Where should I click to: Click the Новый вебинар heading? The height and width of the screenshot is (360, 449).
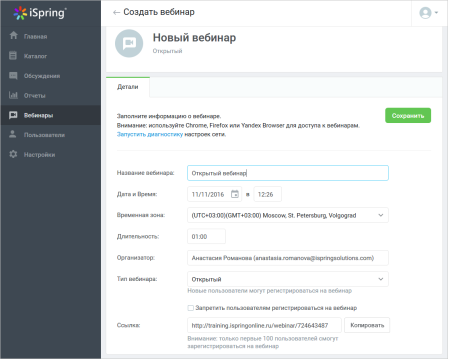[194, 38]
